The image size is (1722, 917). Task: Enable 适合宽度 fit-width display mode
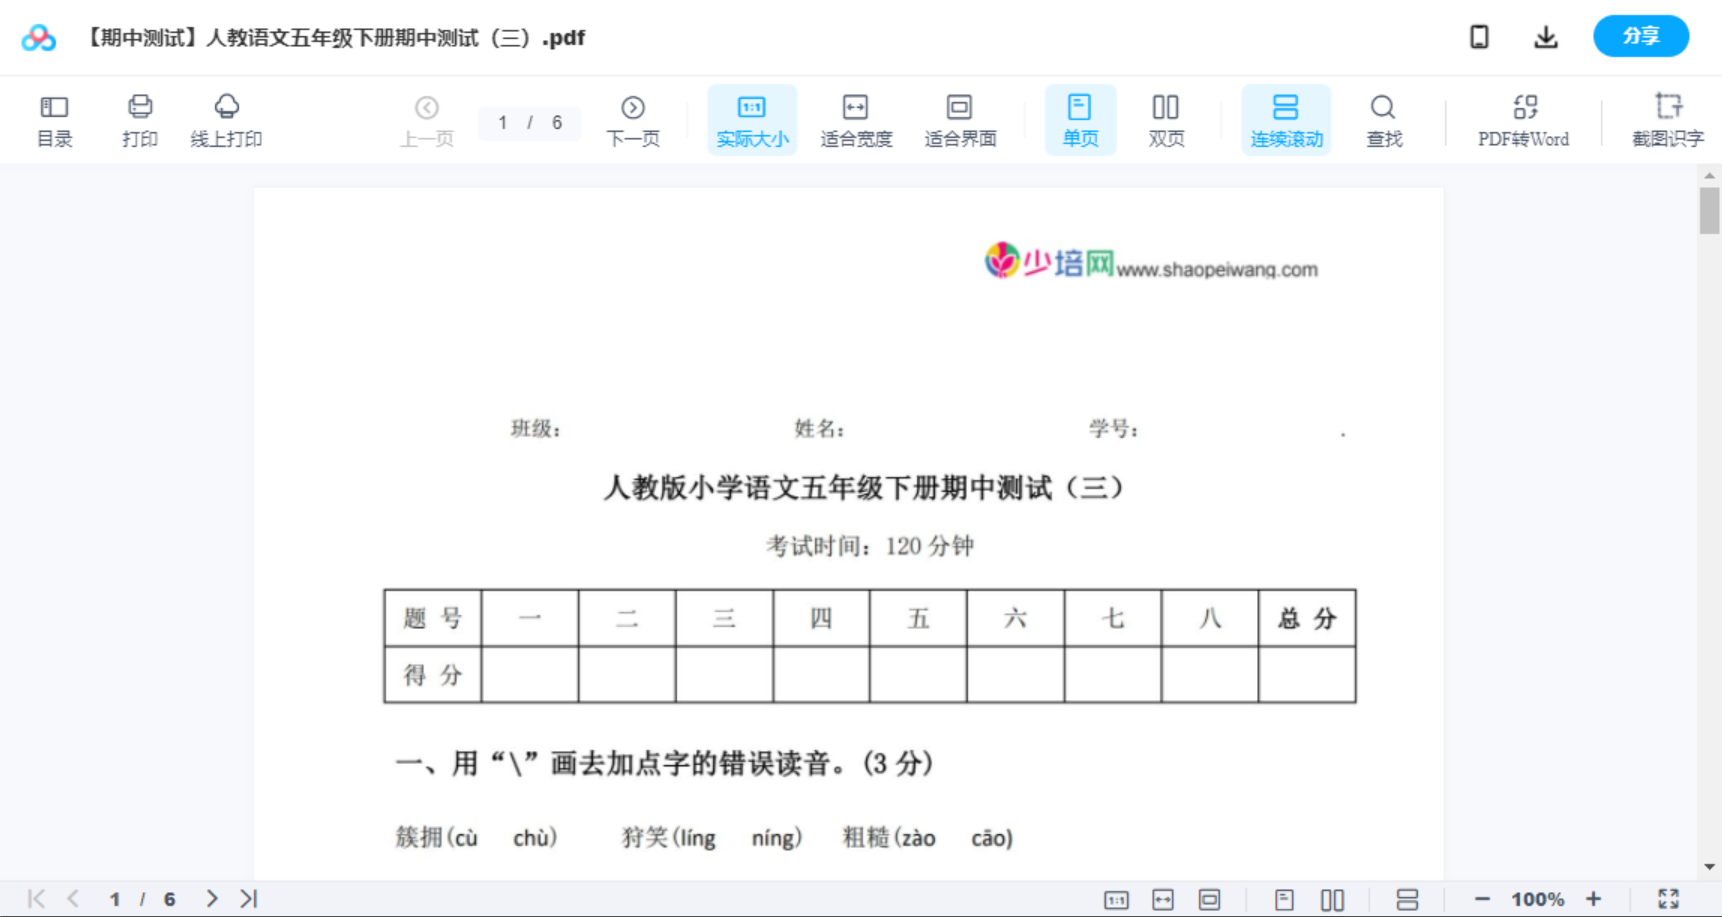coord(855,119)
